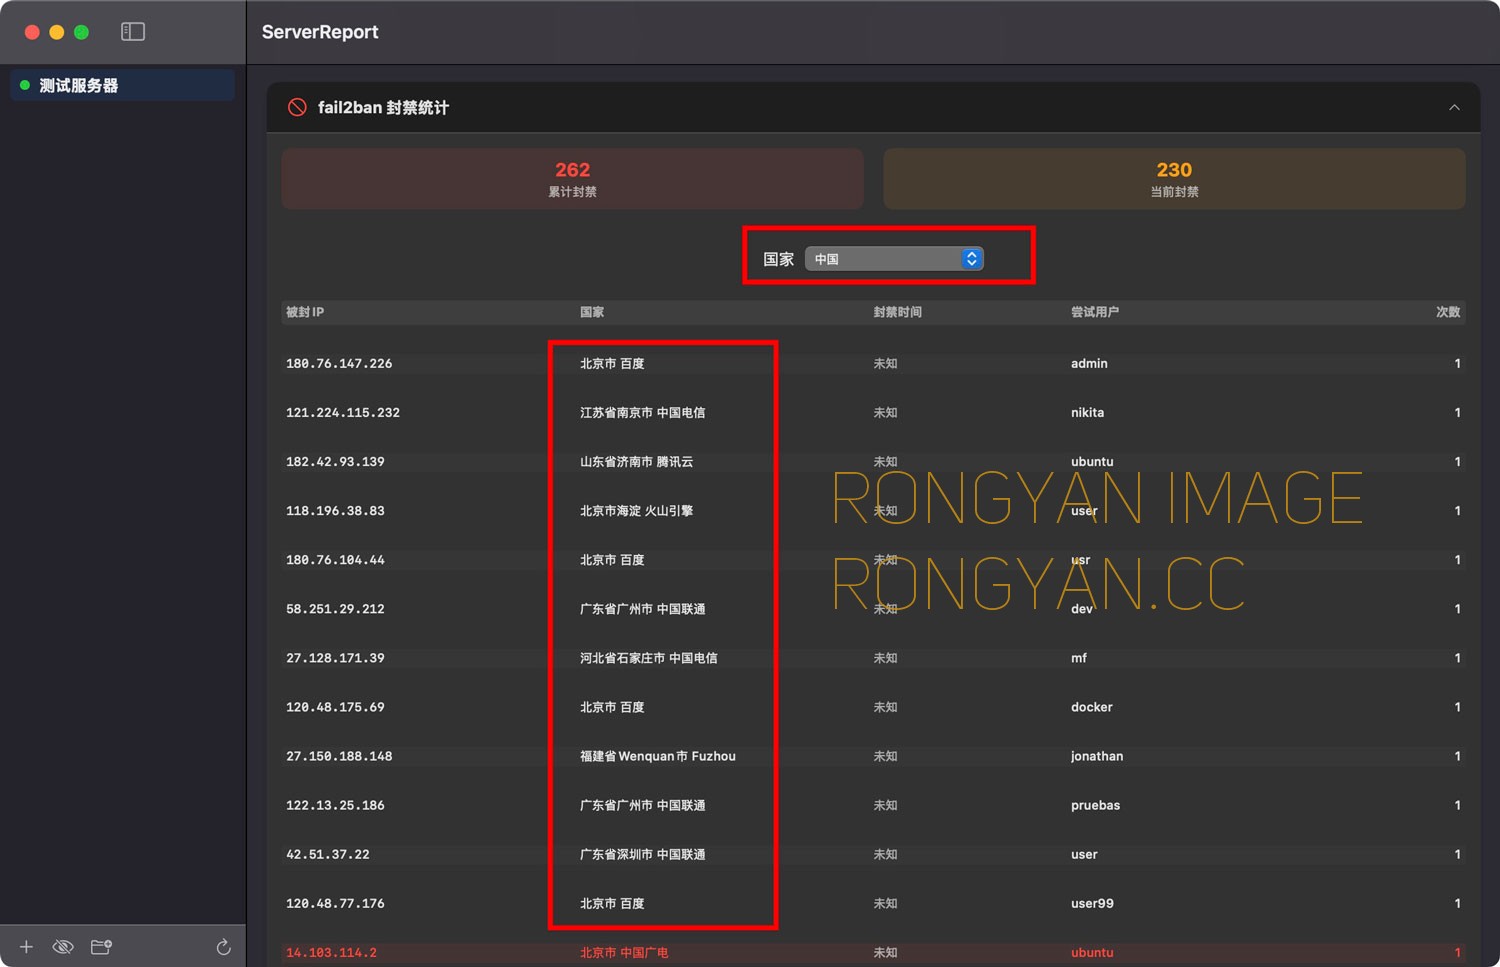Click the green status dot of 测试服务器
Image resolution: width=1500 pixels, height=967 pixels.
coord(25,85)
